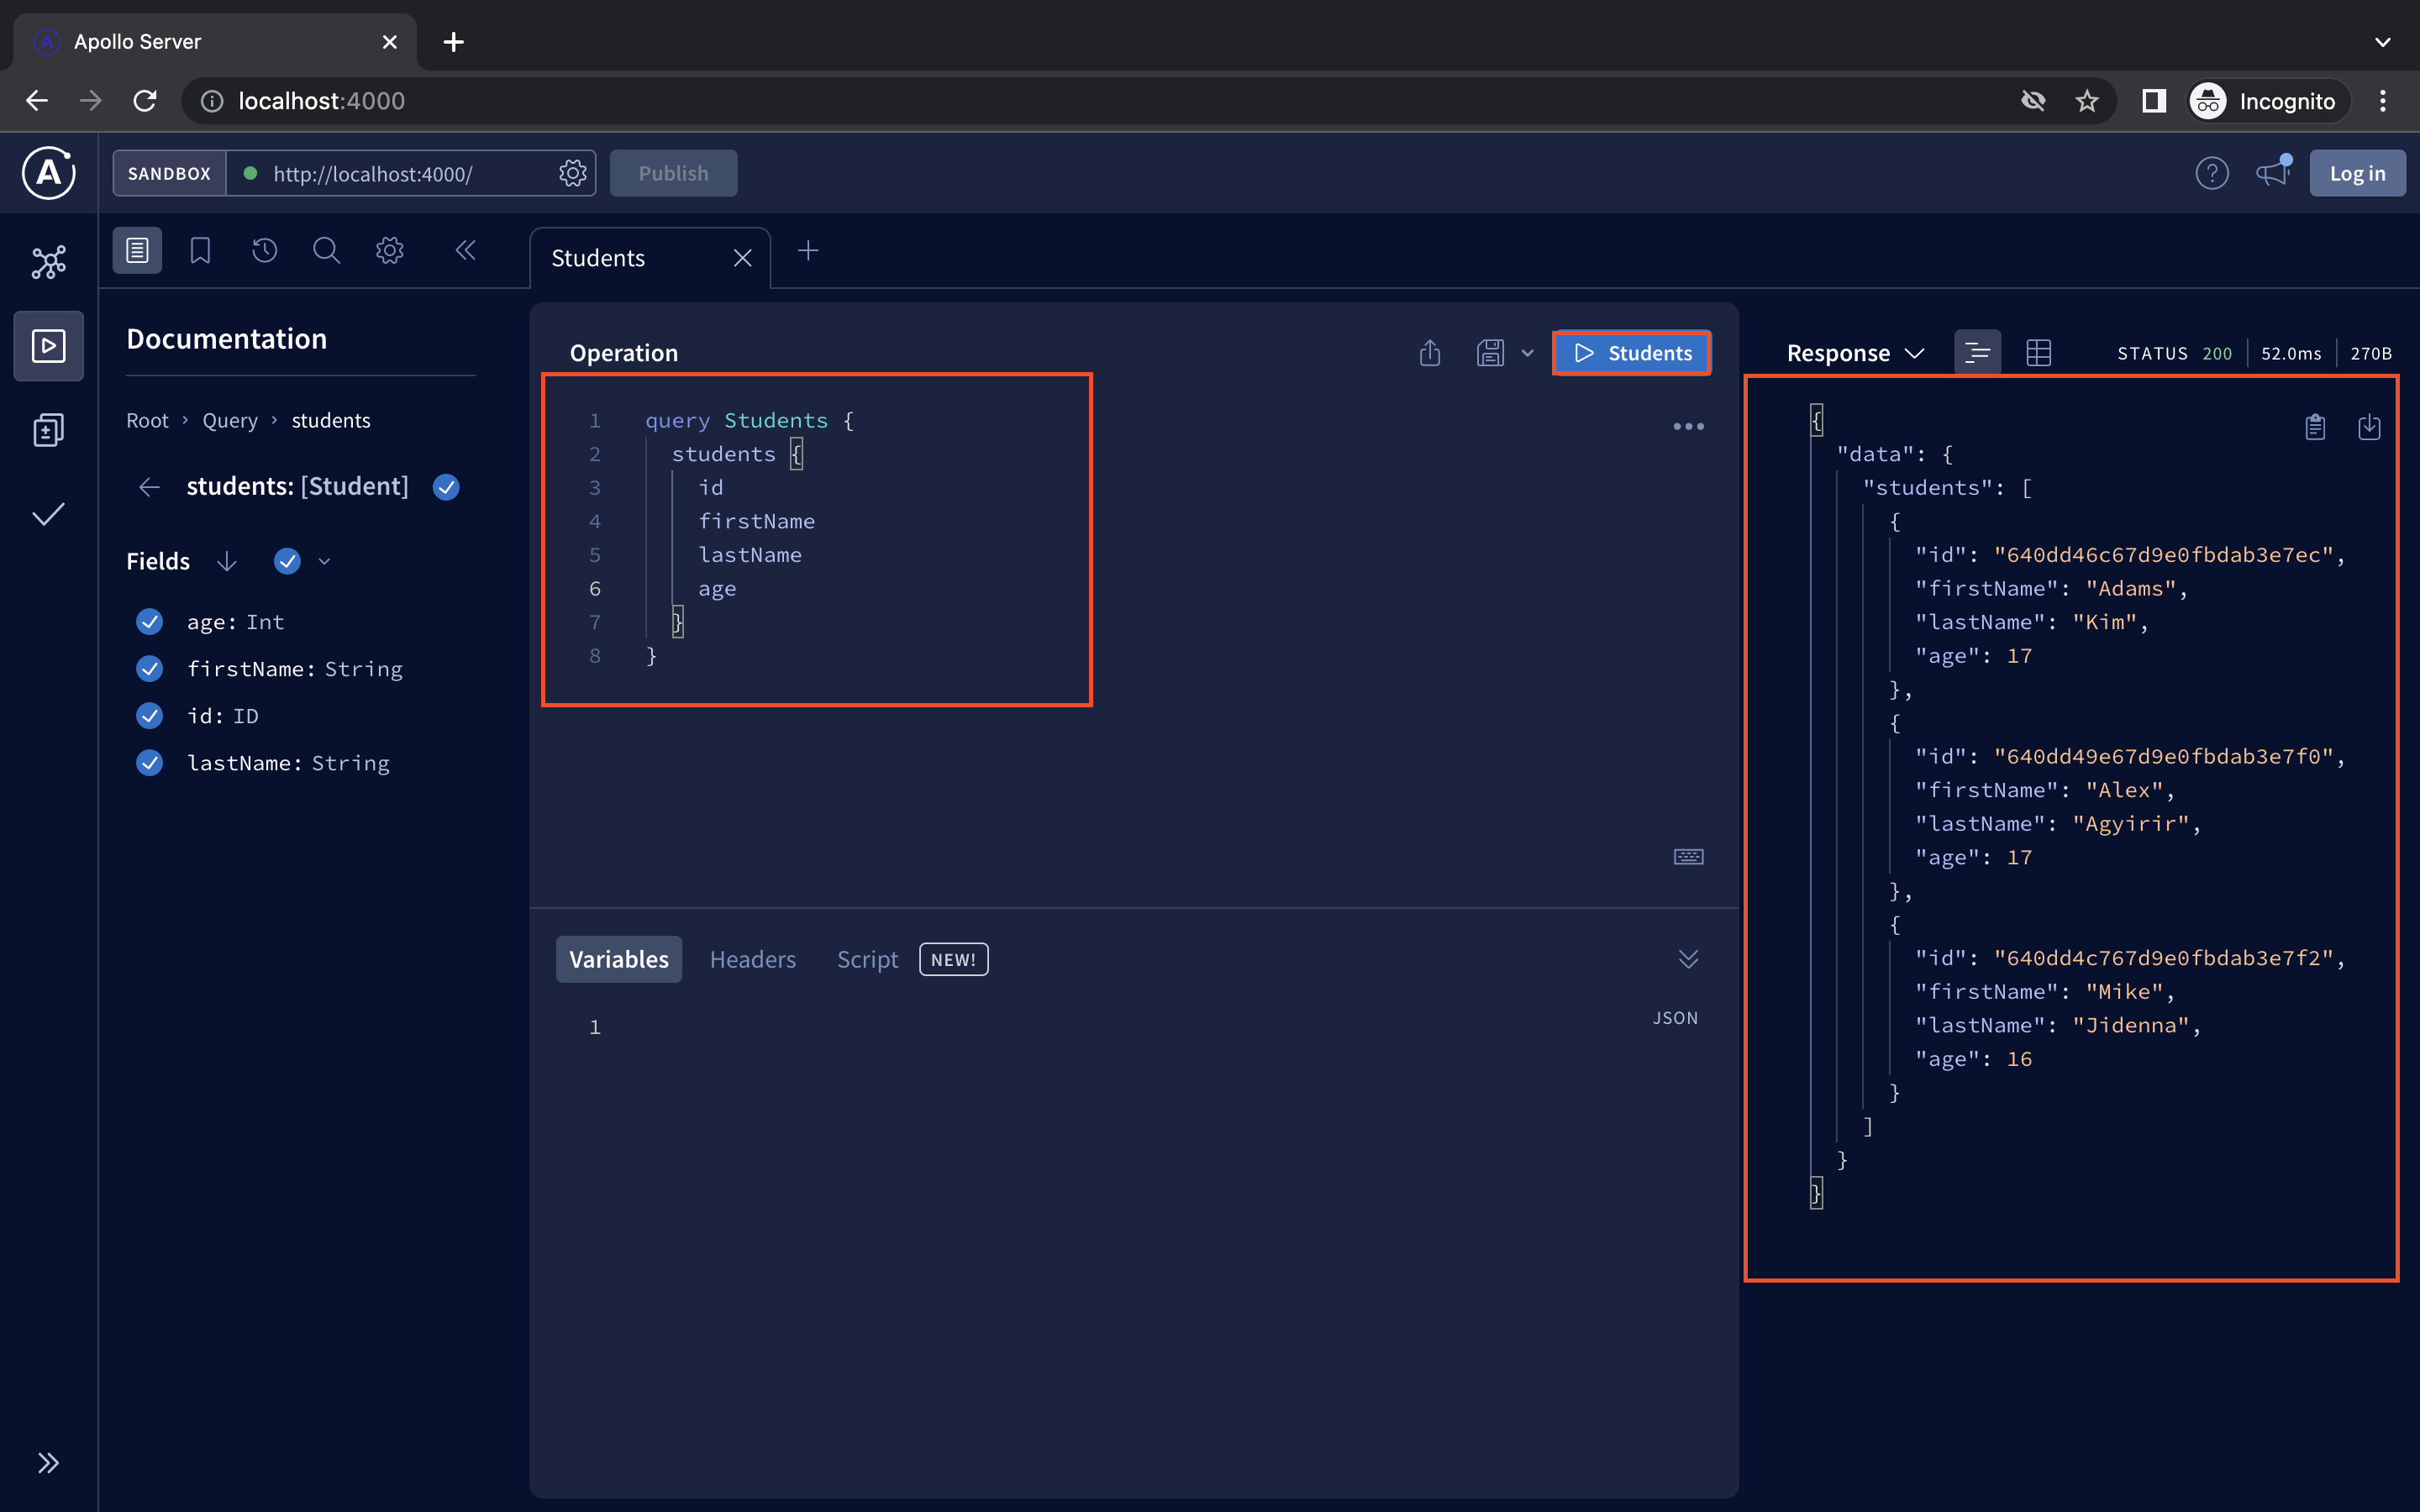Image resolution: width=2420 pixels, height=1512 pixels.
Task: Toggle select all Fields checkmark
Action: (287, 561)
